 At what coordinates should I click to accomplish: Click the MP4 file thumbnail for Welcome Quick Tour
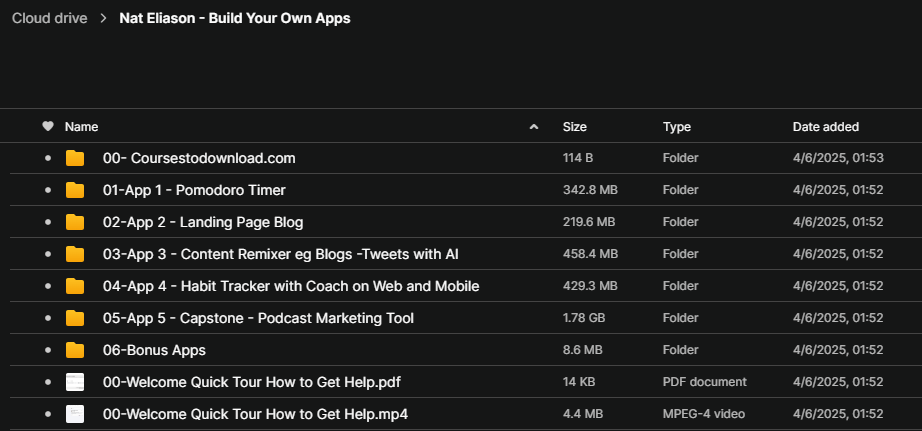tap(75, 415)
